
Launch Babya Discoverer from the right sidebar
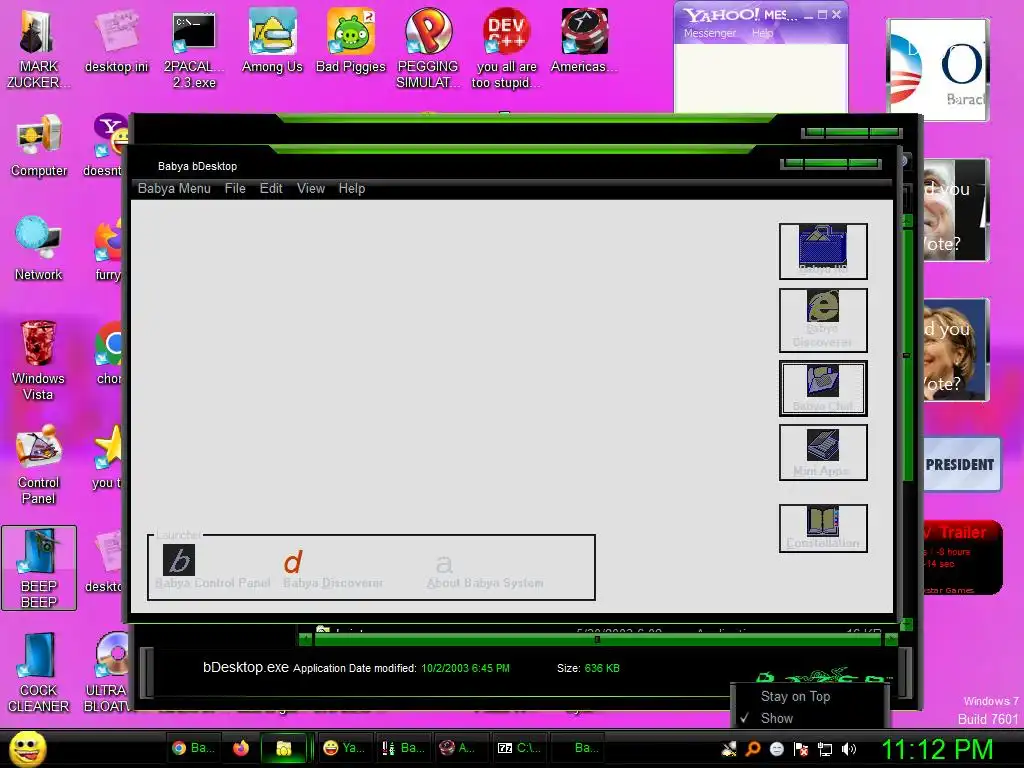click(823, 320)
